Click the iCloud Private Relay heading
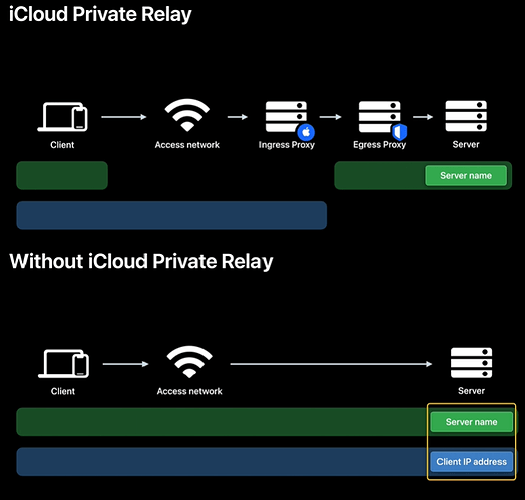Image resolution: width=525 pixels, height=500 pixels. (100, 15)
